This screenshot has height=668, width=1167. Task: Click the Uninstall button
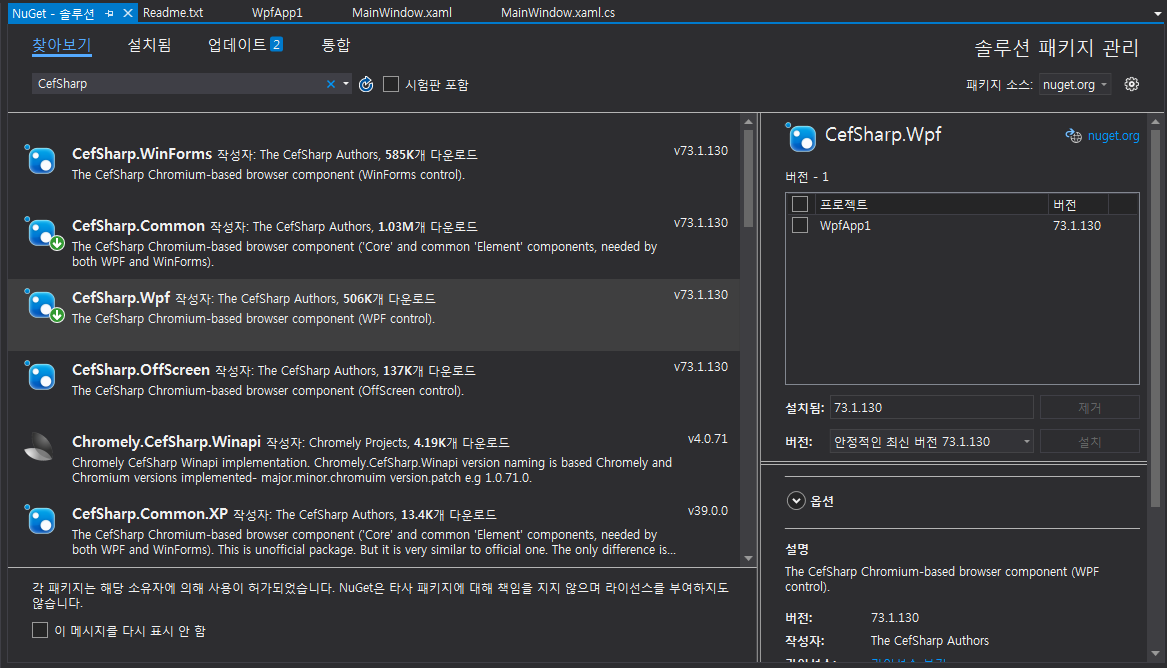1090,408
